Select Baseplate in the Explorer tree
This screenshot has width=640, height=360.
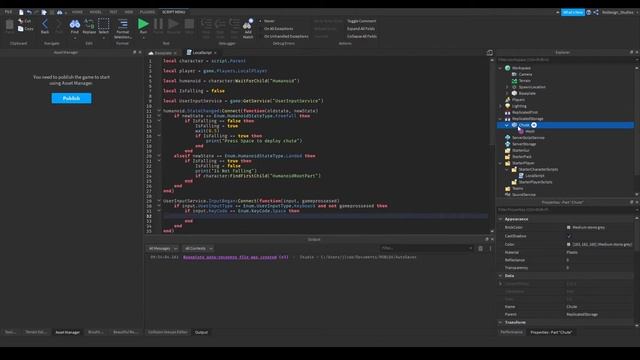pyautogui.click(x=527, y=93)
